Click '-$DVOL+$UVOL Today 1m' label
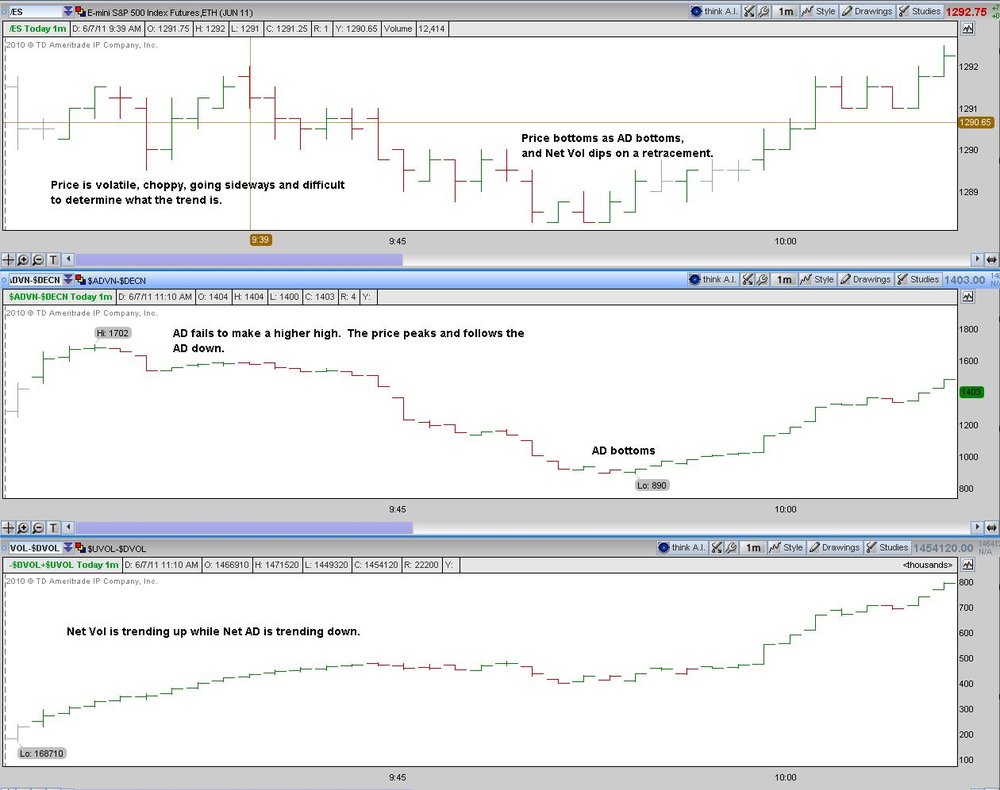Viewport: 1000px width, 790px height. pos(64,565)
